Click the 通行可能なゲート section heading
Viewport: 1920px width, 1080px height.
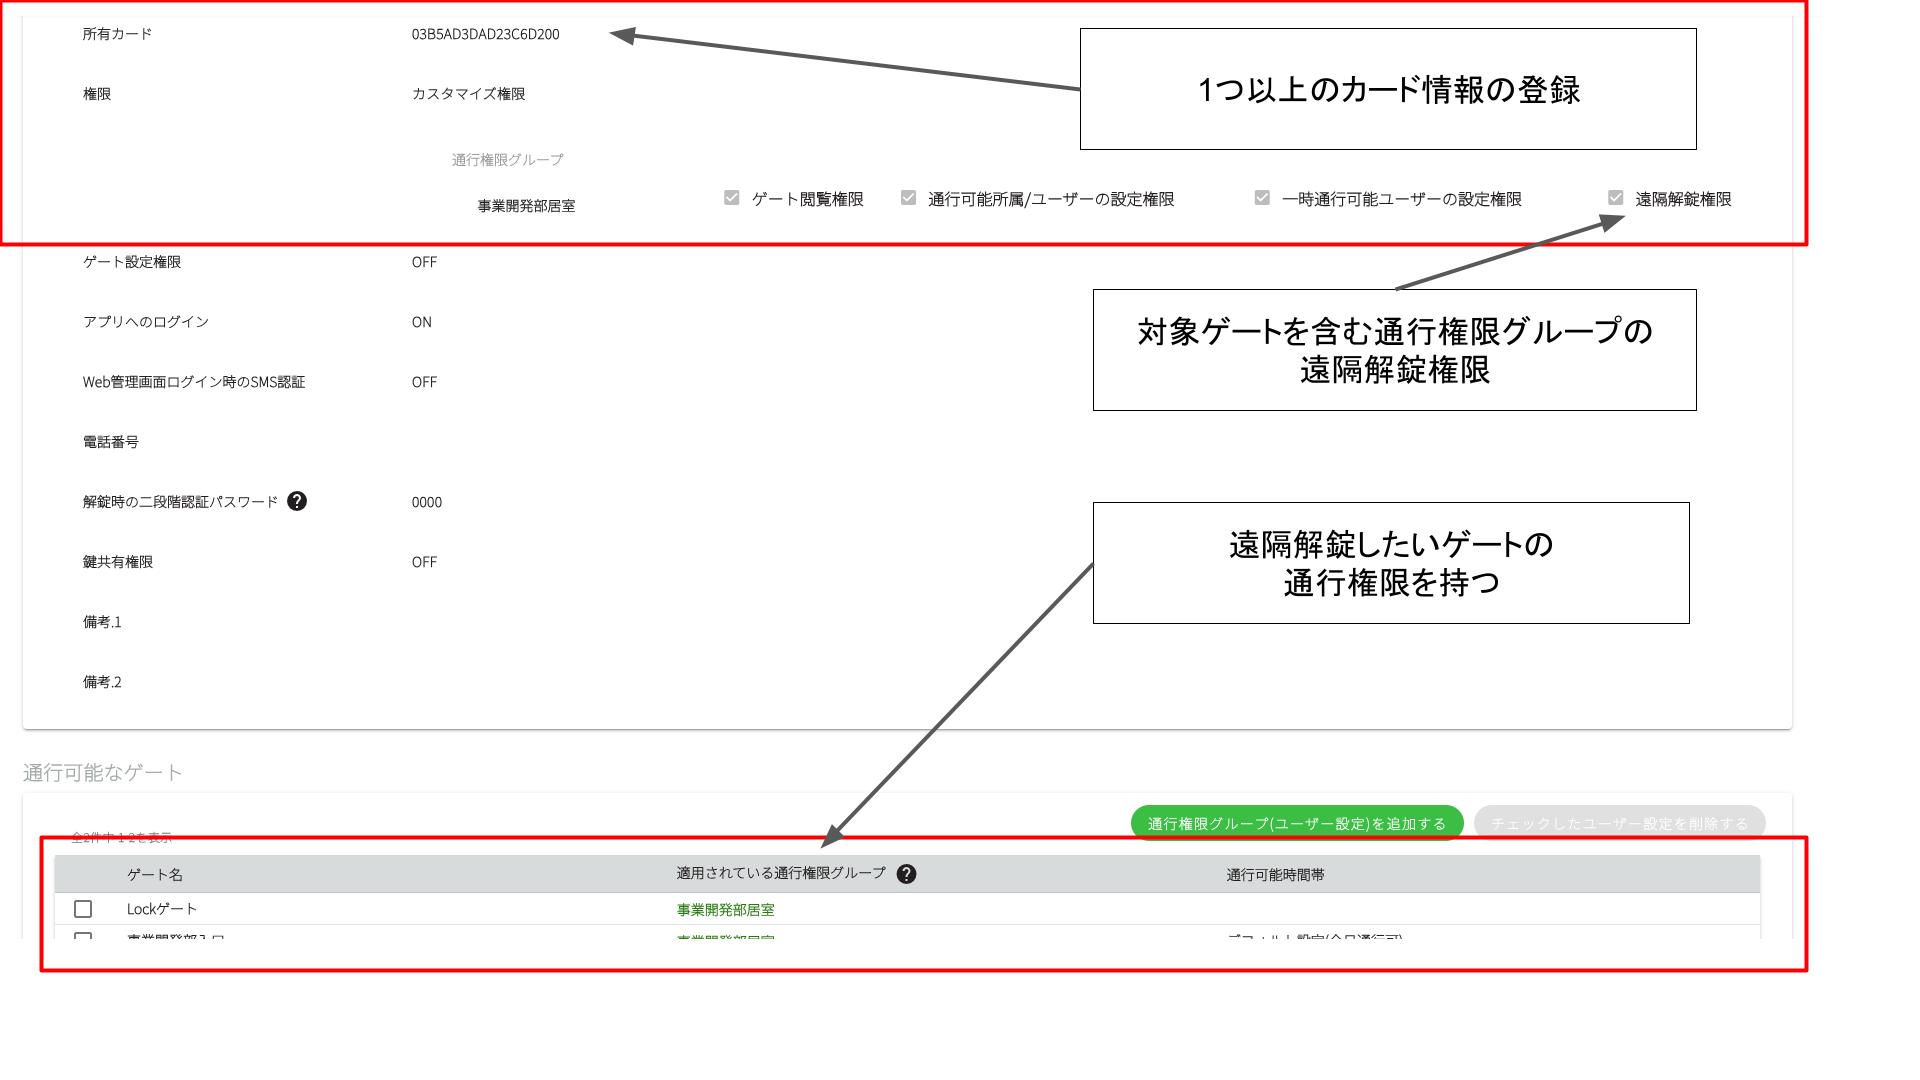103,772
